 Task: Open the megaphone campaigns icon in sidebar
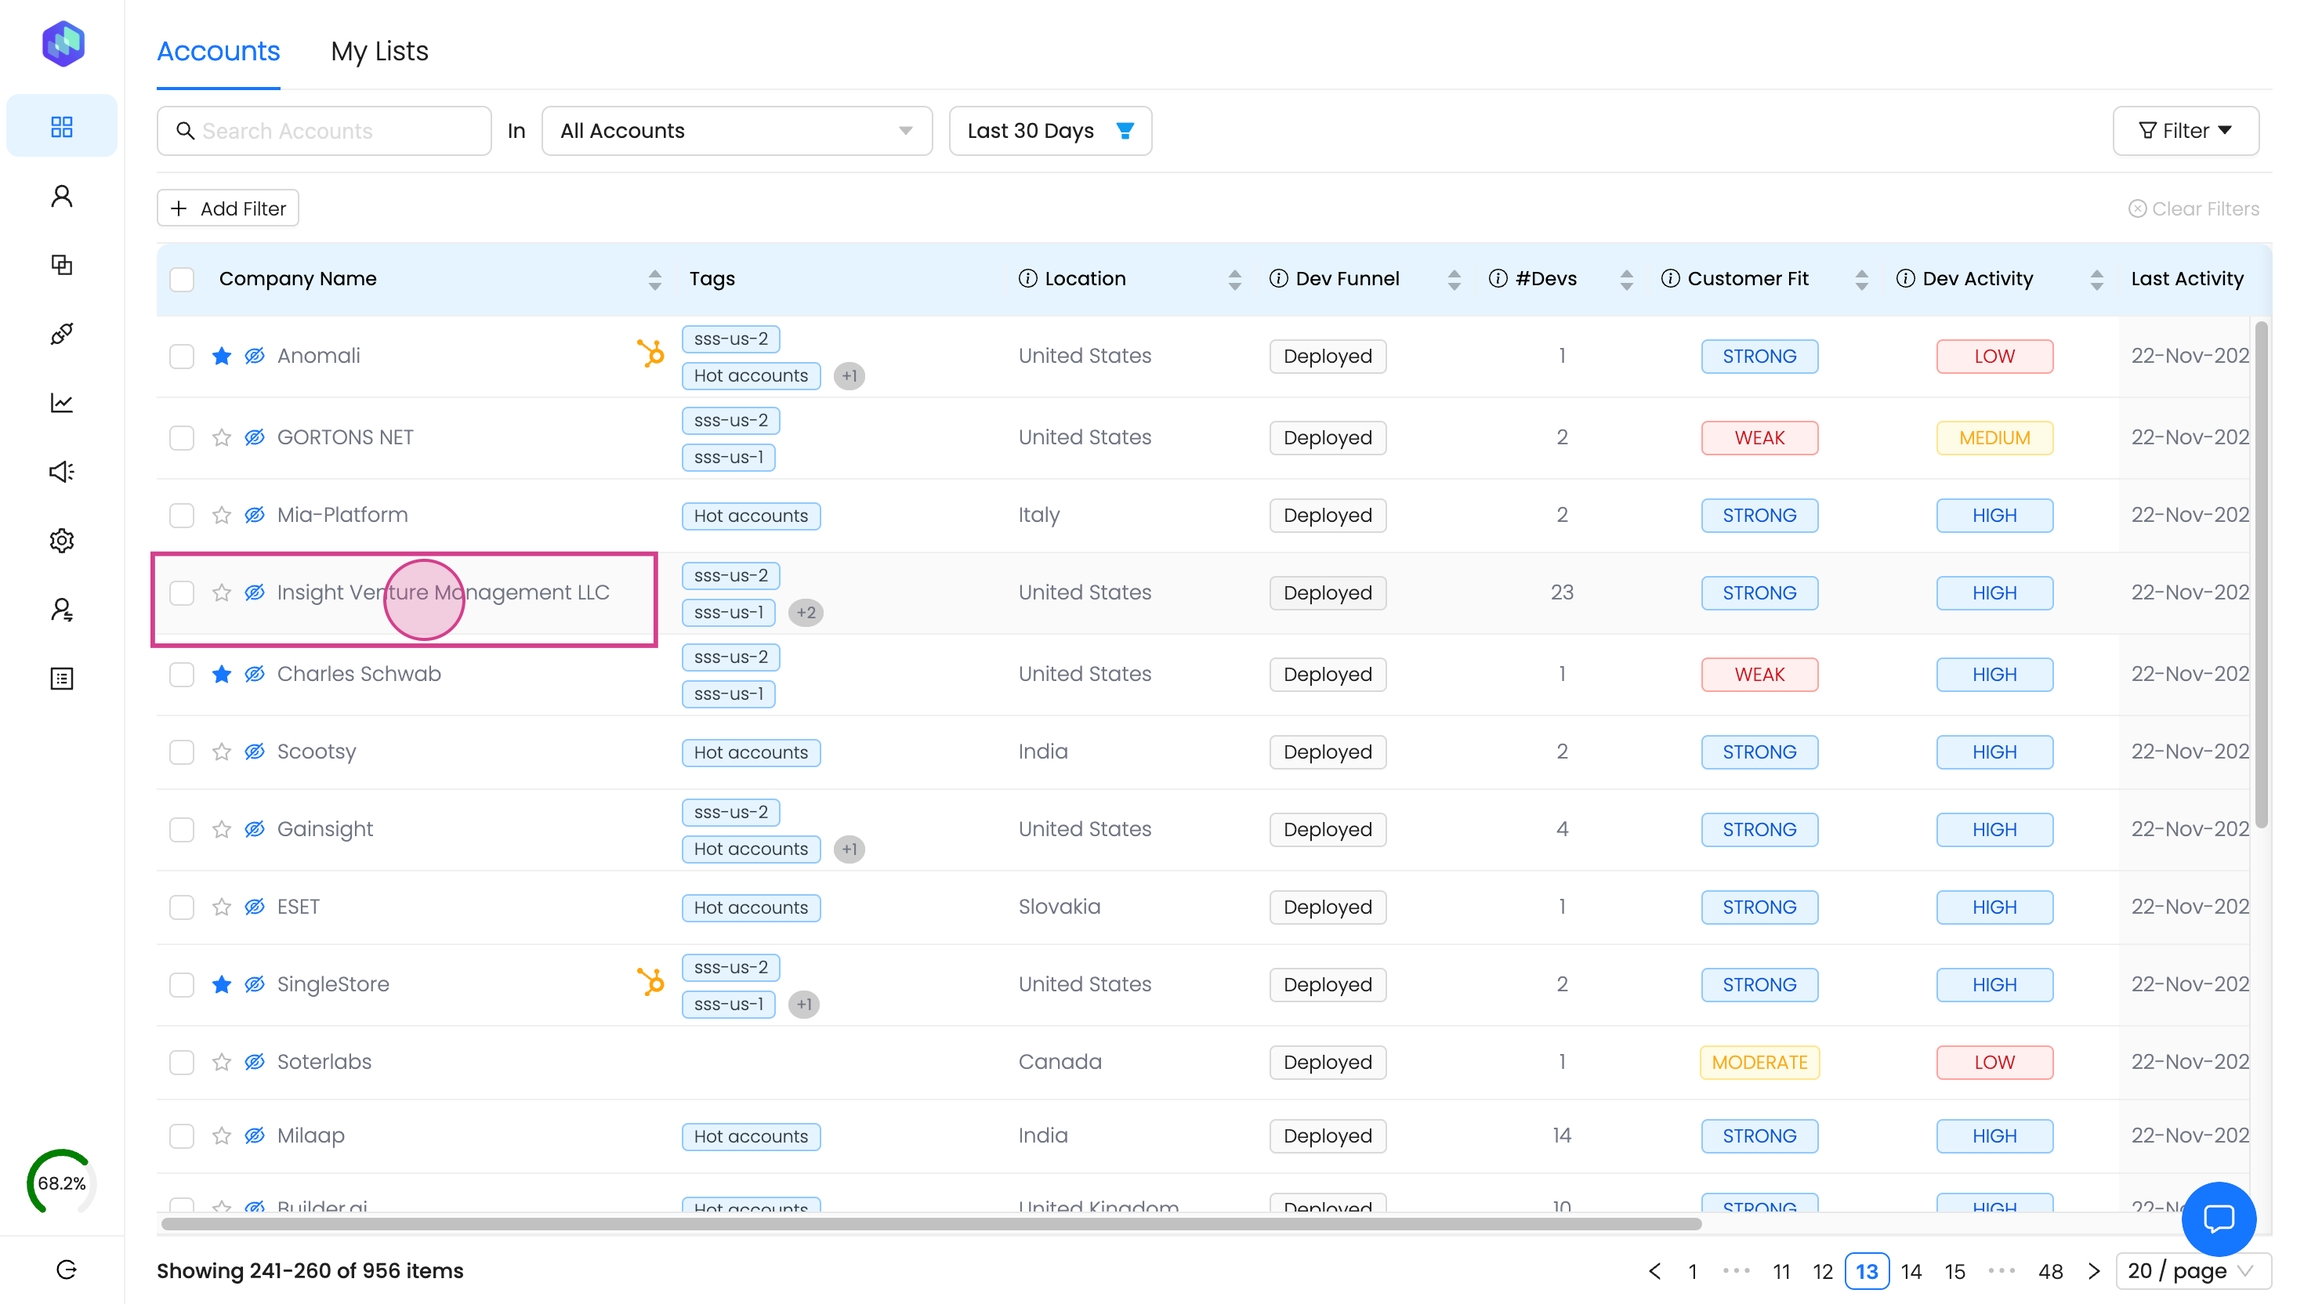(x=61, y=472)
